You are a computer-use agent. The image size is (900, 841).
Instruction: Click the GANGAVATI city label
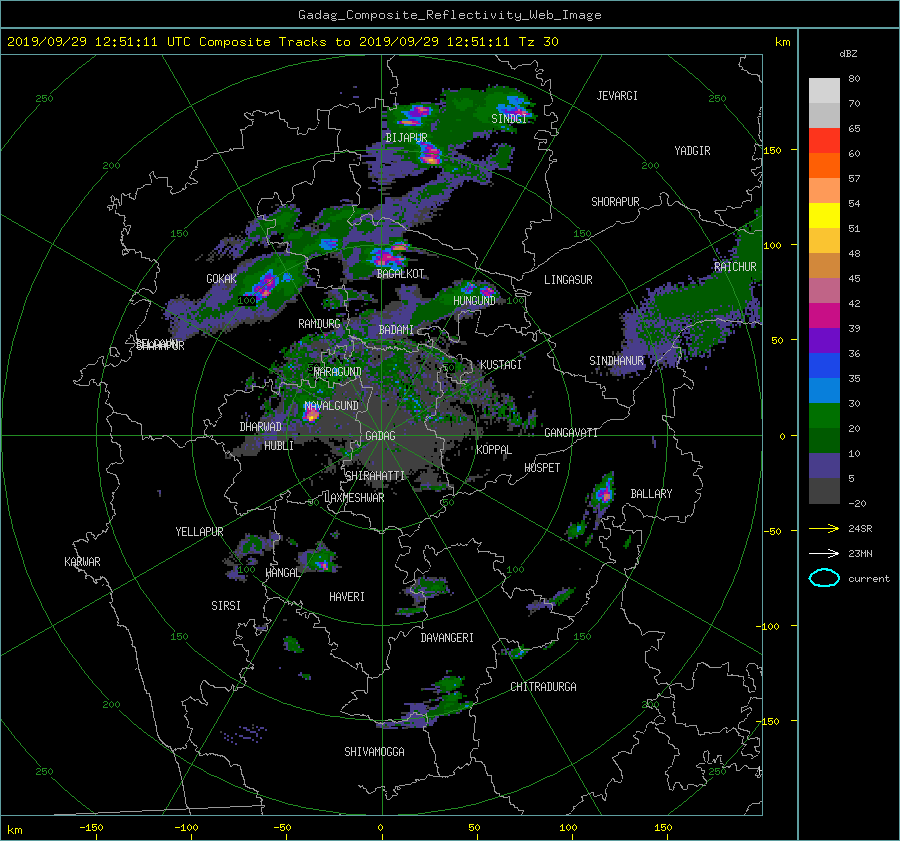571,433
